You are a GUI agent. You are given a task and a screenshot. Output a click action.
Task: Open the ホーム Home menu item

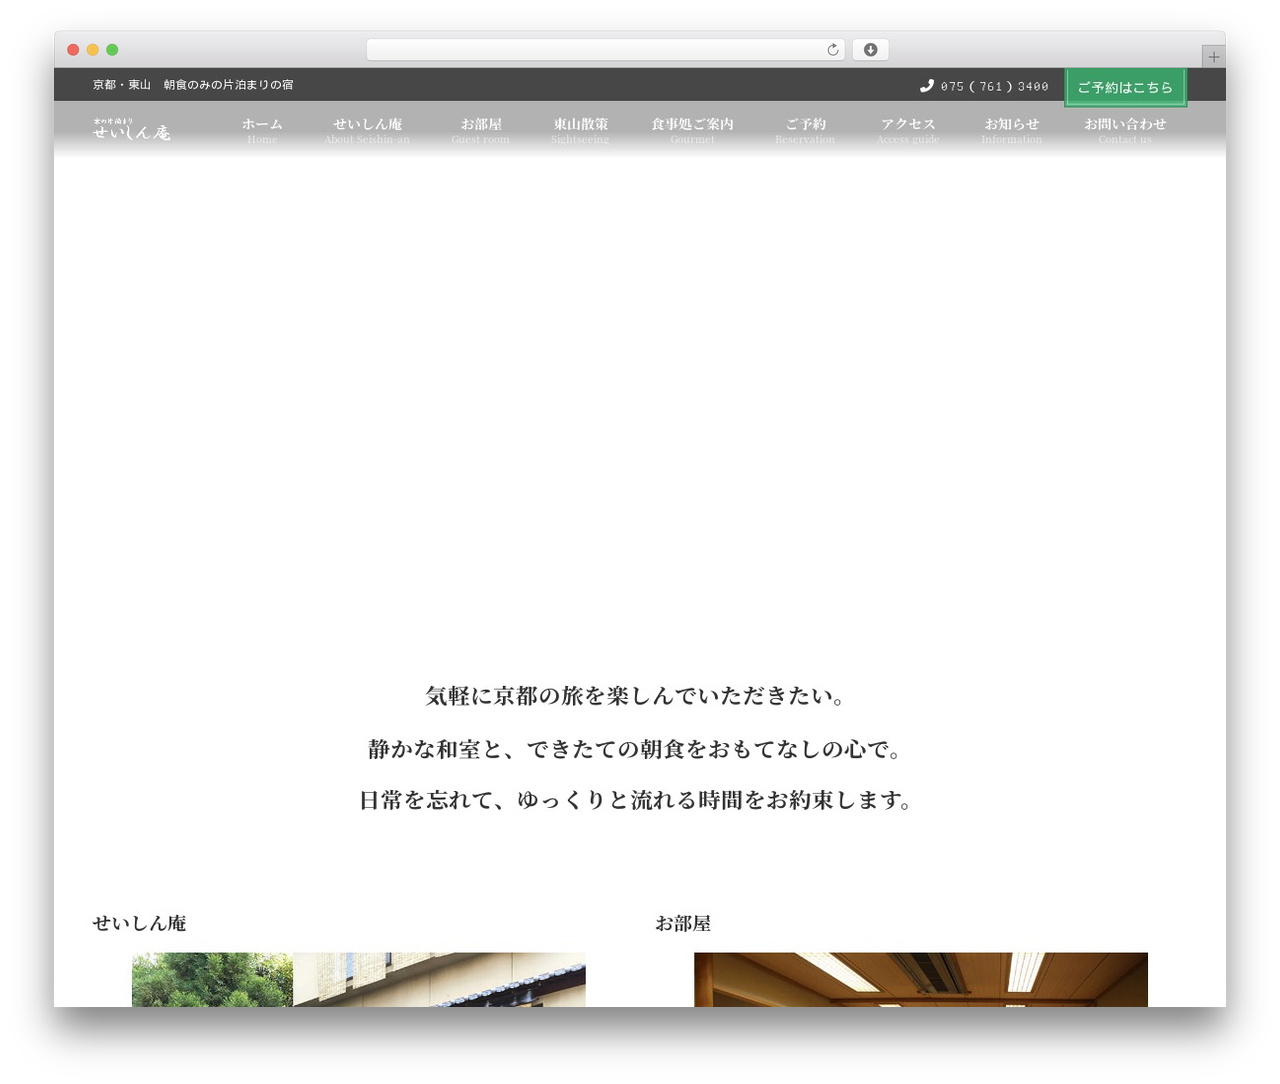(262, 130)
